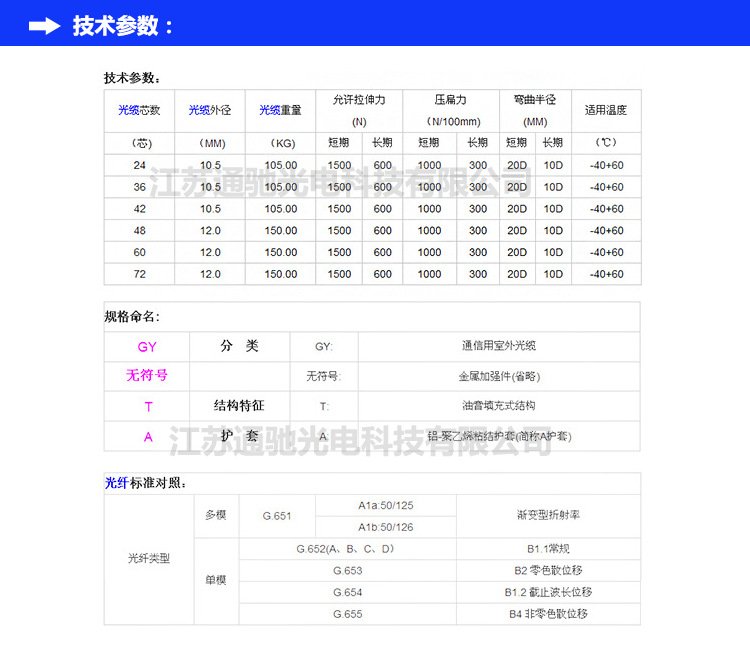Select the A1b:50/126 cell
Viewport: 750px width, 650px height.
(386, 528)
